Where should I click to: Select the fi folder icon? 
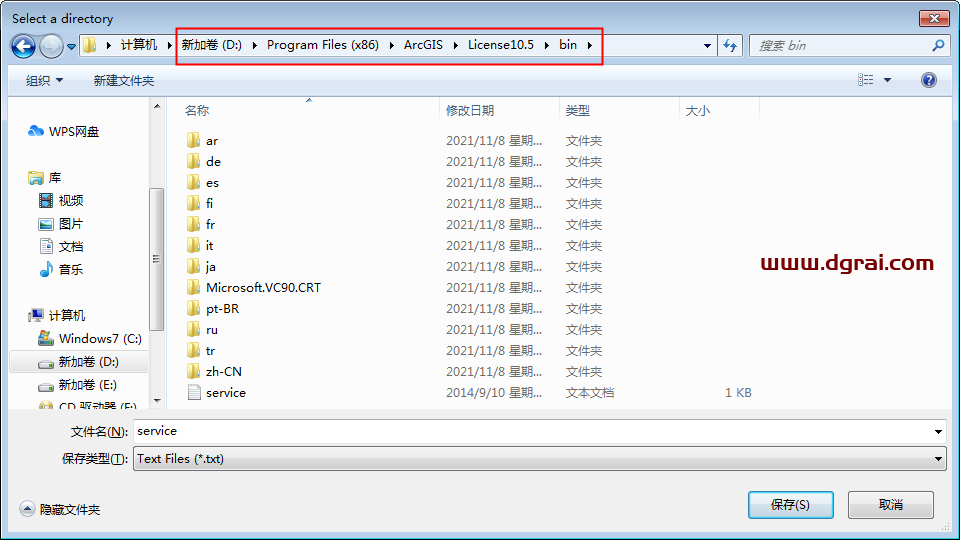coord(193,203)
